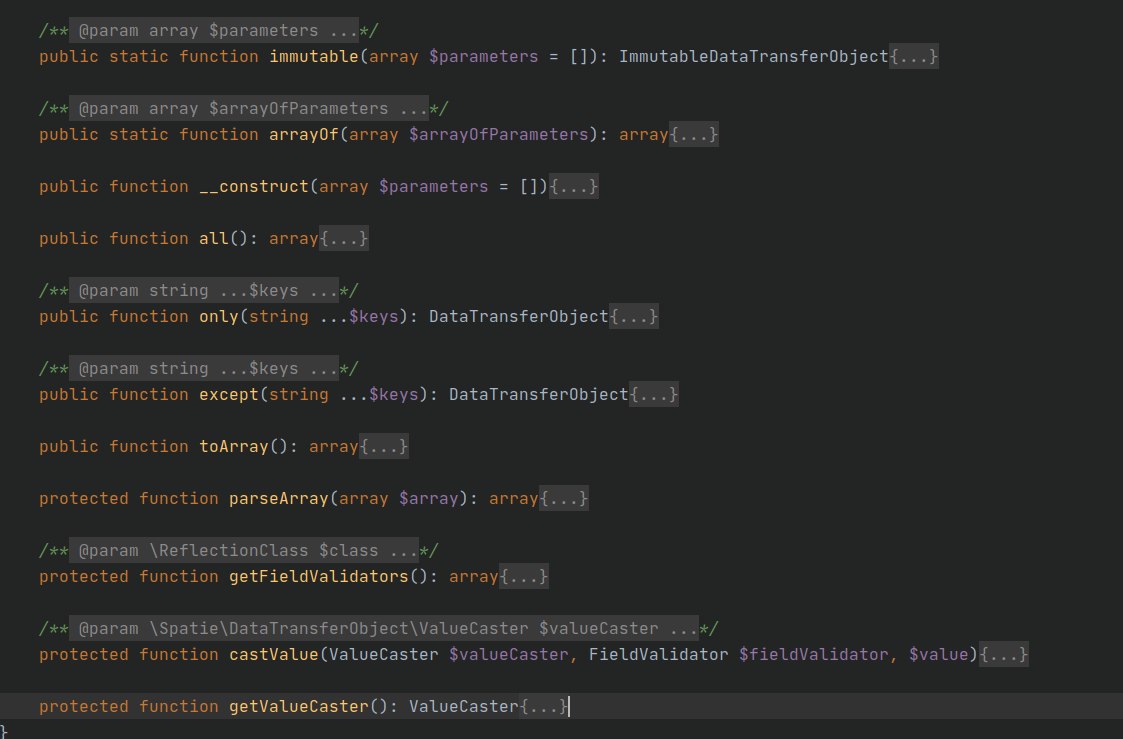
Task: Click the all method name
Action: click(214, 238)
